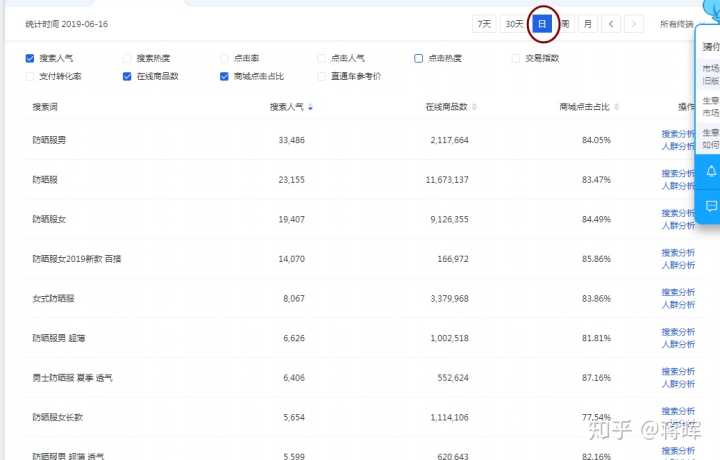Uncheck the 搜索人气 checkbox
The width and height of the screenshot is (720, 460).
(x=30, y=58)
